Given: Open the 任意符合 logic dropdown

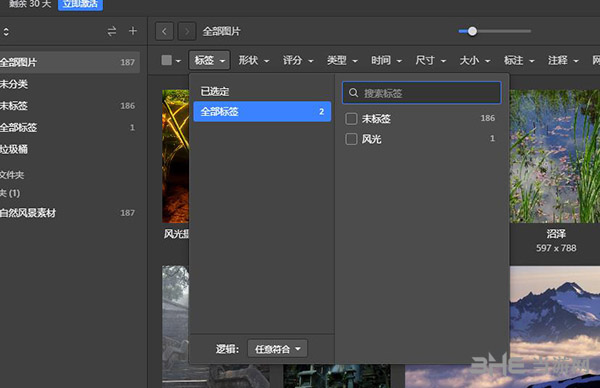Looking at the screenshot, I should click(x=277, y=349).
